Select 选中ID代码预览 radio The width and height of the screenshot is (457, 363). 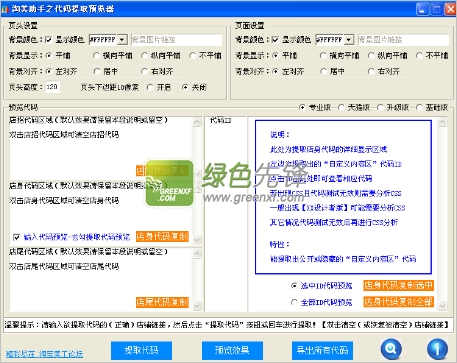294,286
